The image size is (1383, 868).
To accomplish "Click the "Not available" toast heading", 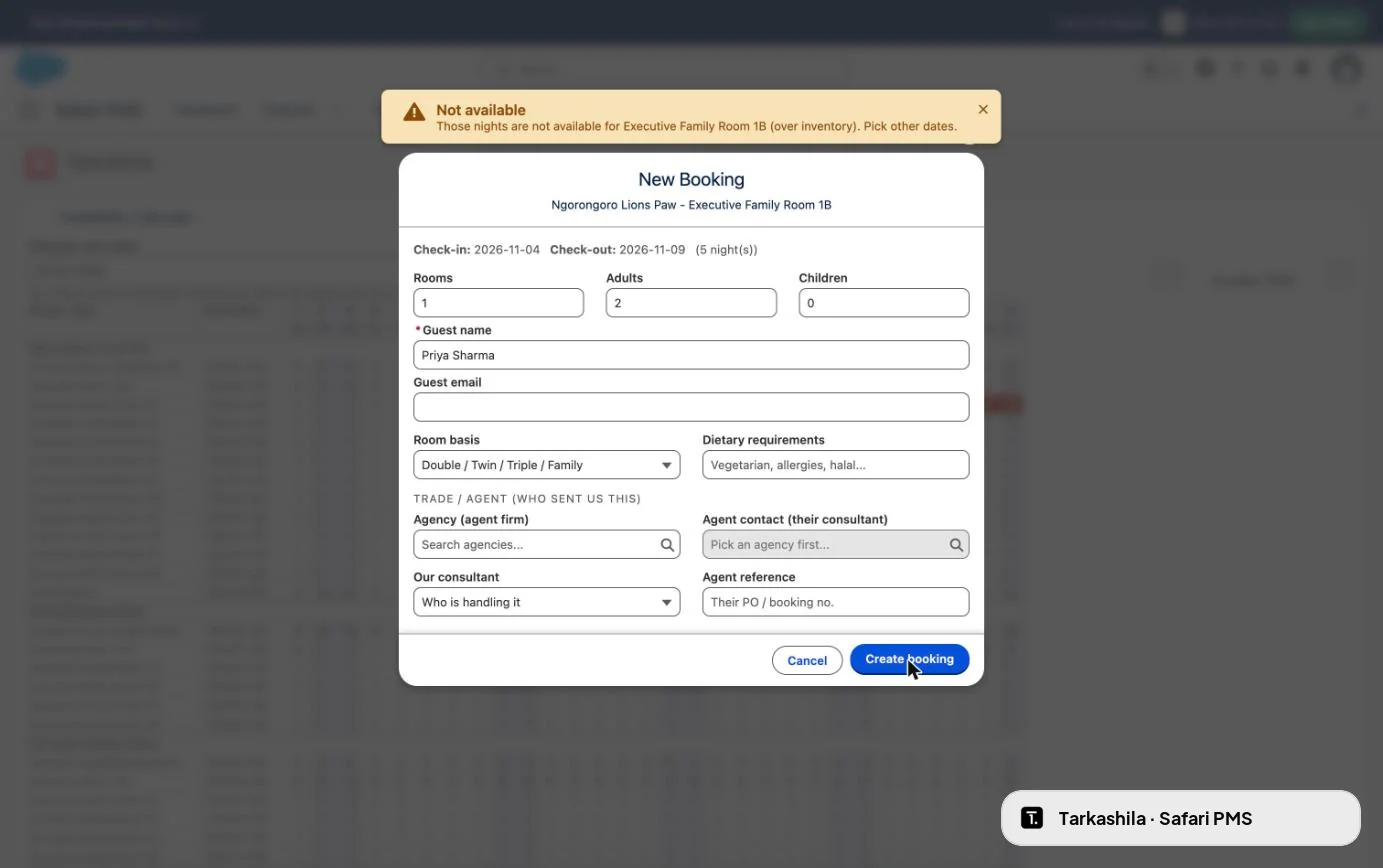I will pos(481,110).
